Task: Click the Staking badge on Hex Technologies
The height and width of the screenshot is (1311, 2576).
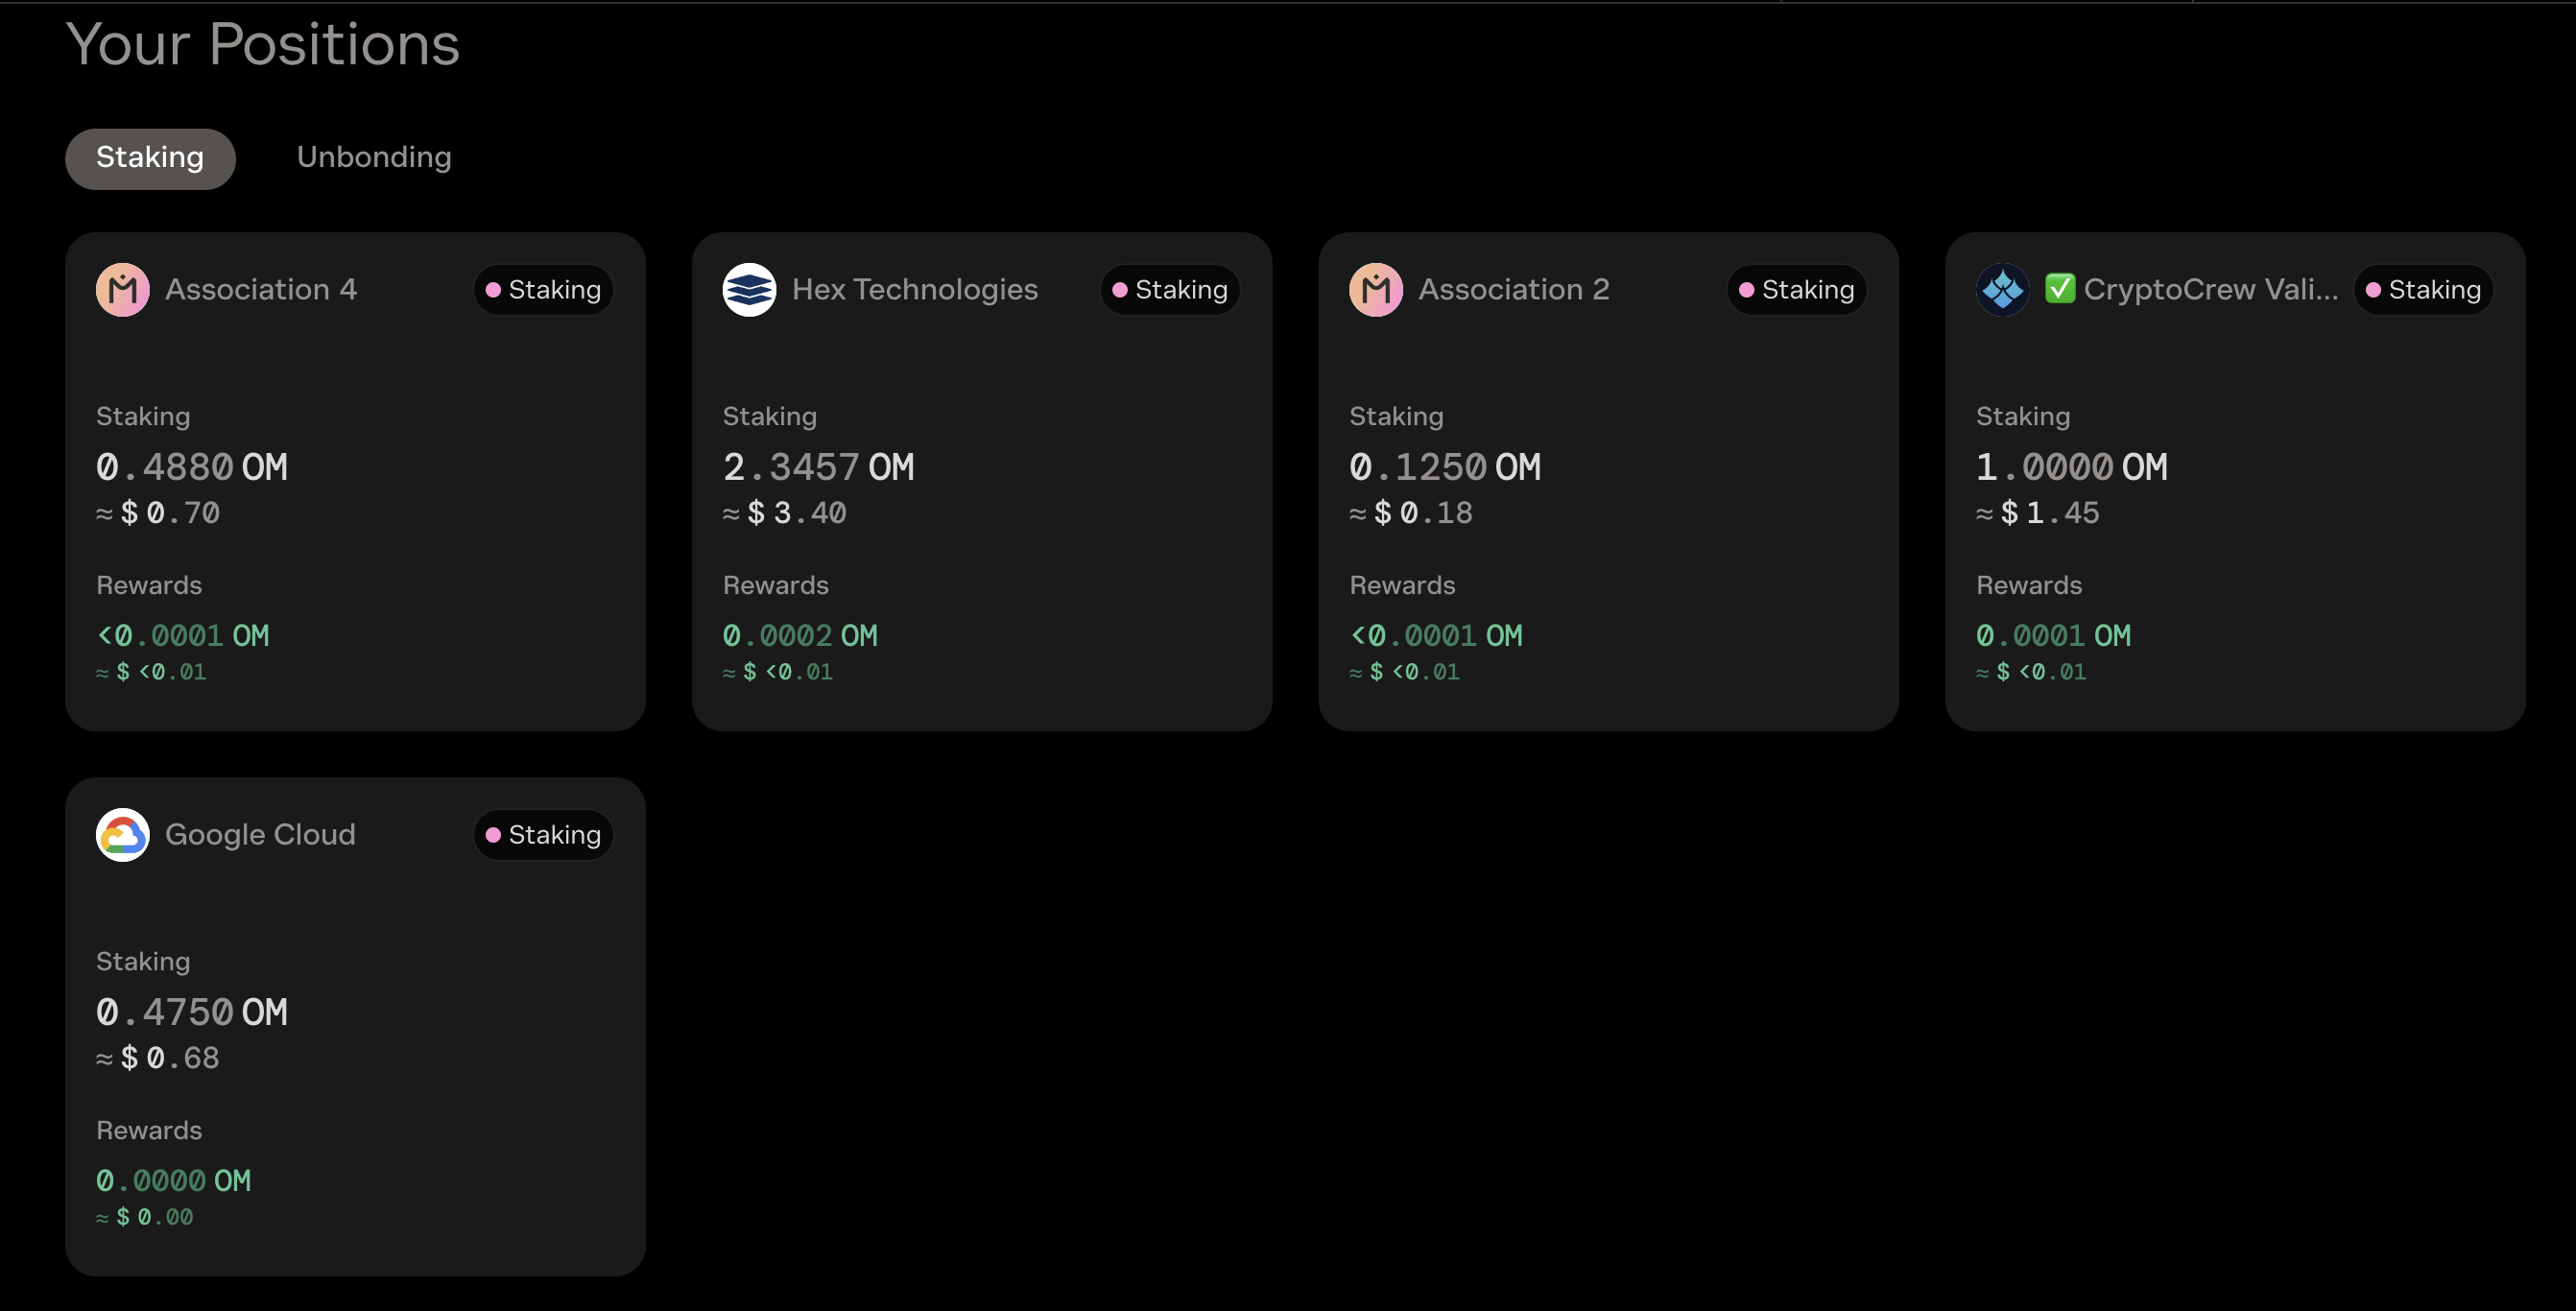Action: [1170, 290]
